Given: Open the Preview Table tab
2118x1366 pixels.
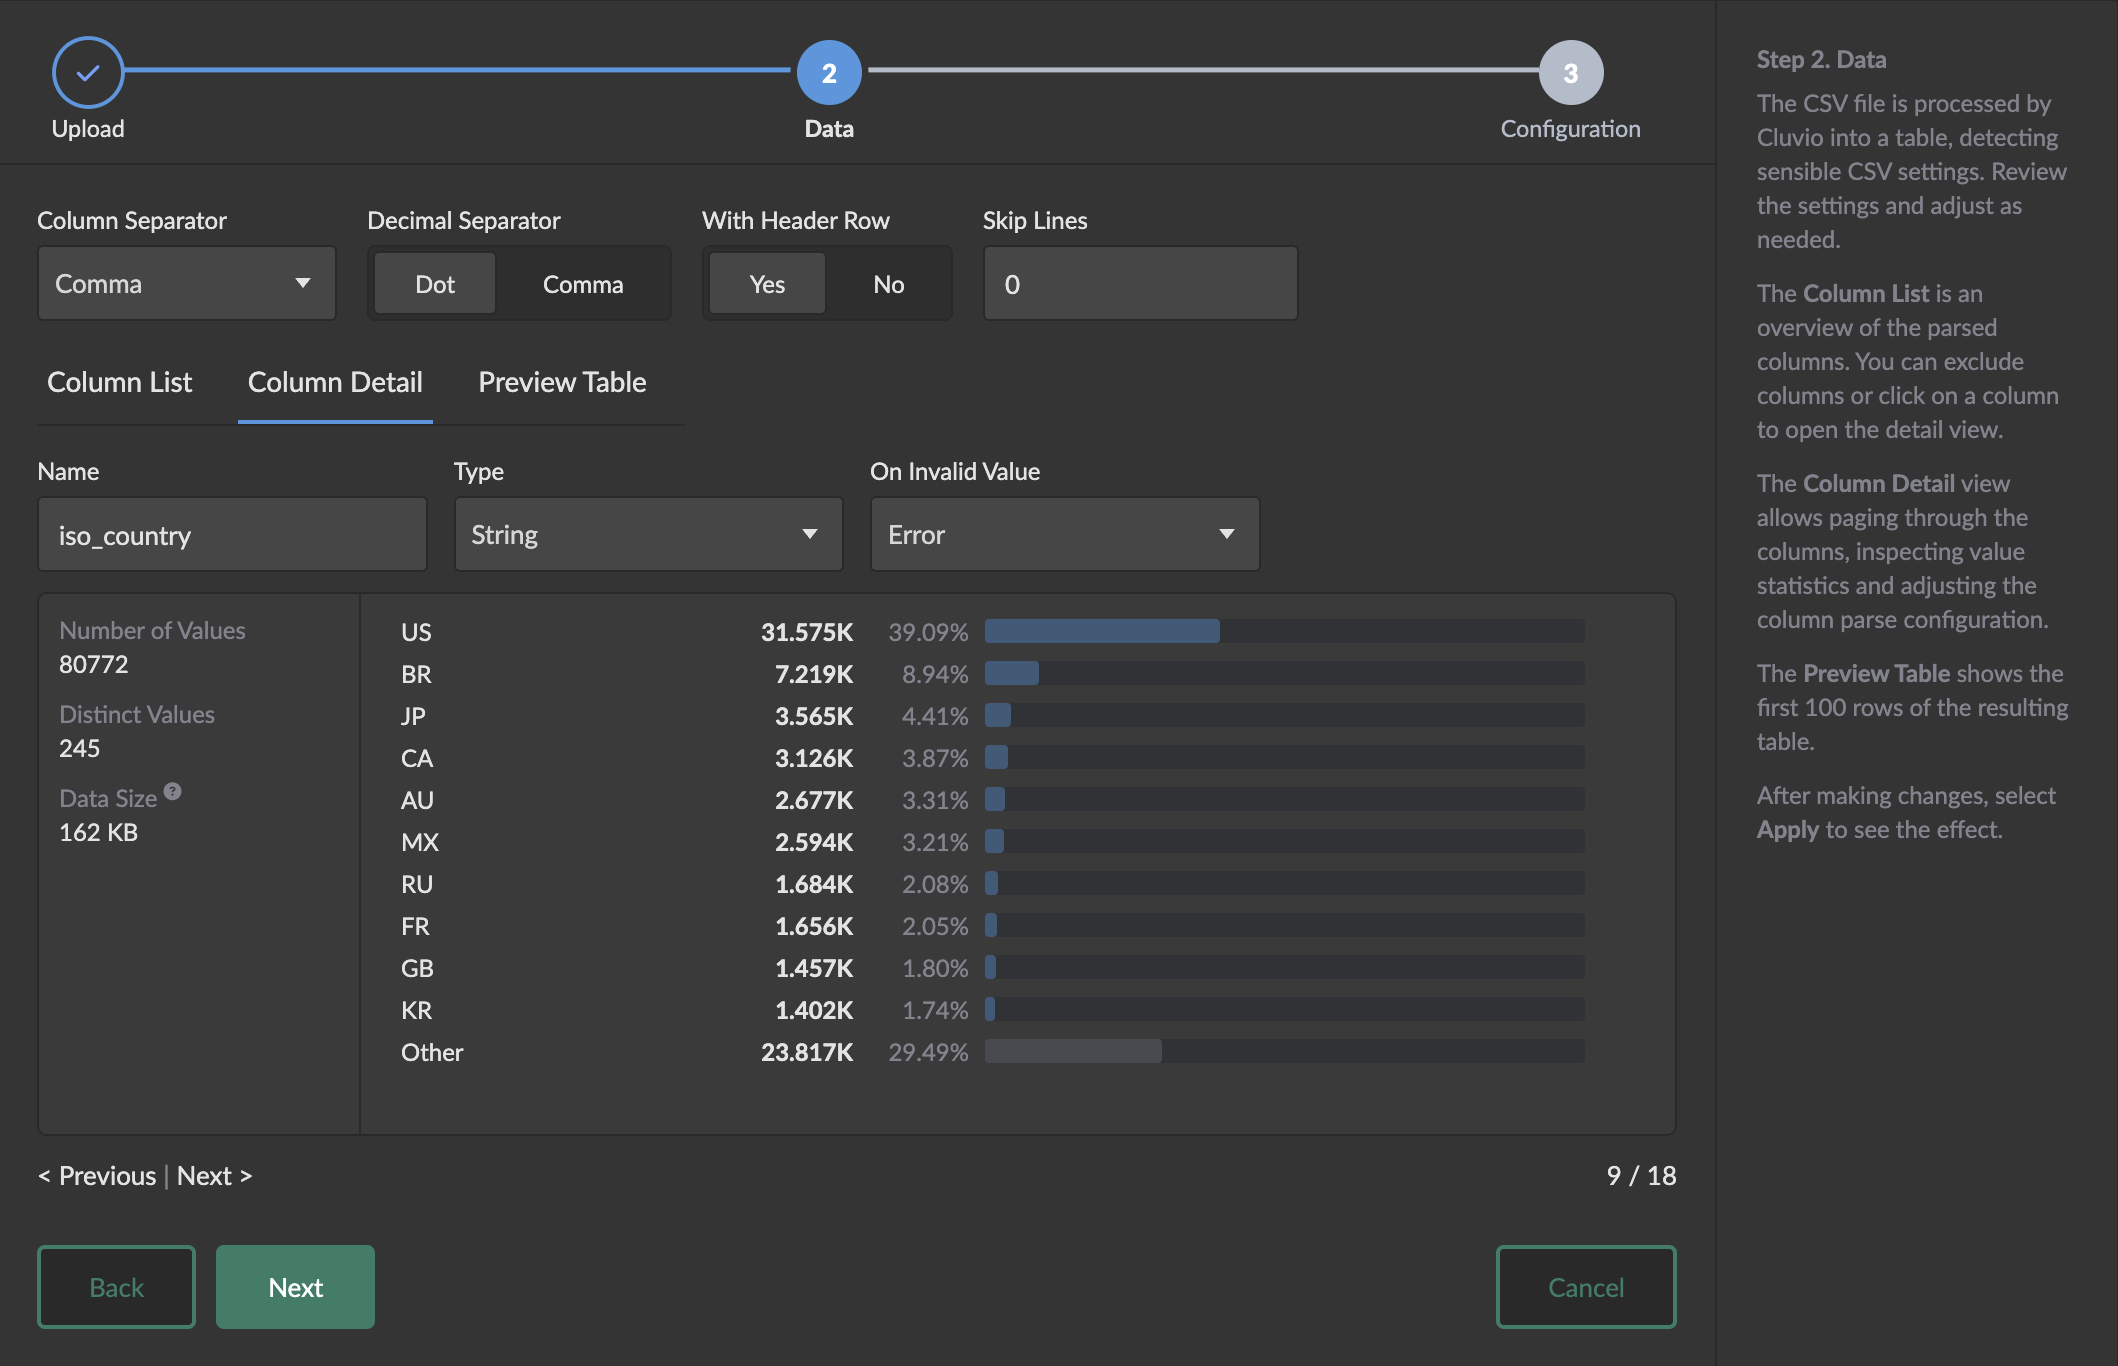Looking at the screenshot, I should 562,382.
